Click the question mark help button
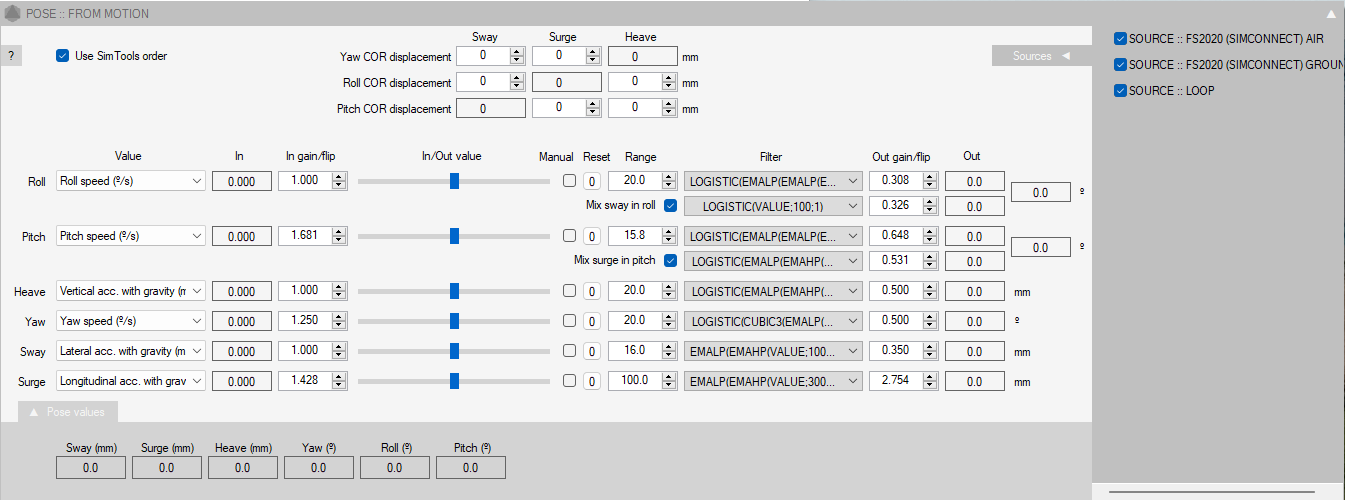The height and width of the screenshot is (500, 1345). coord(11,56)
